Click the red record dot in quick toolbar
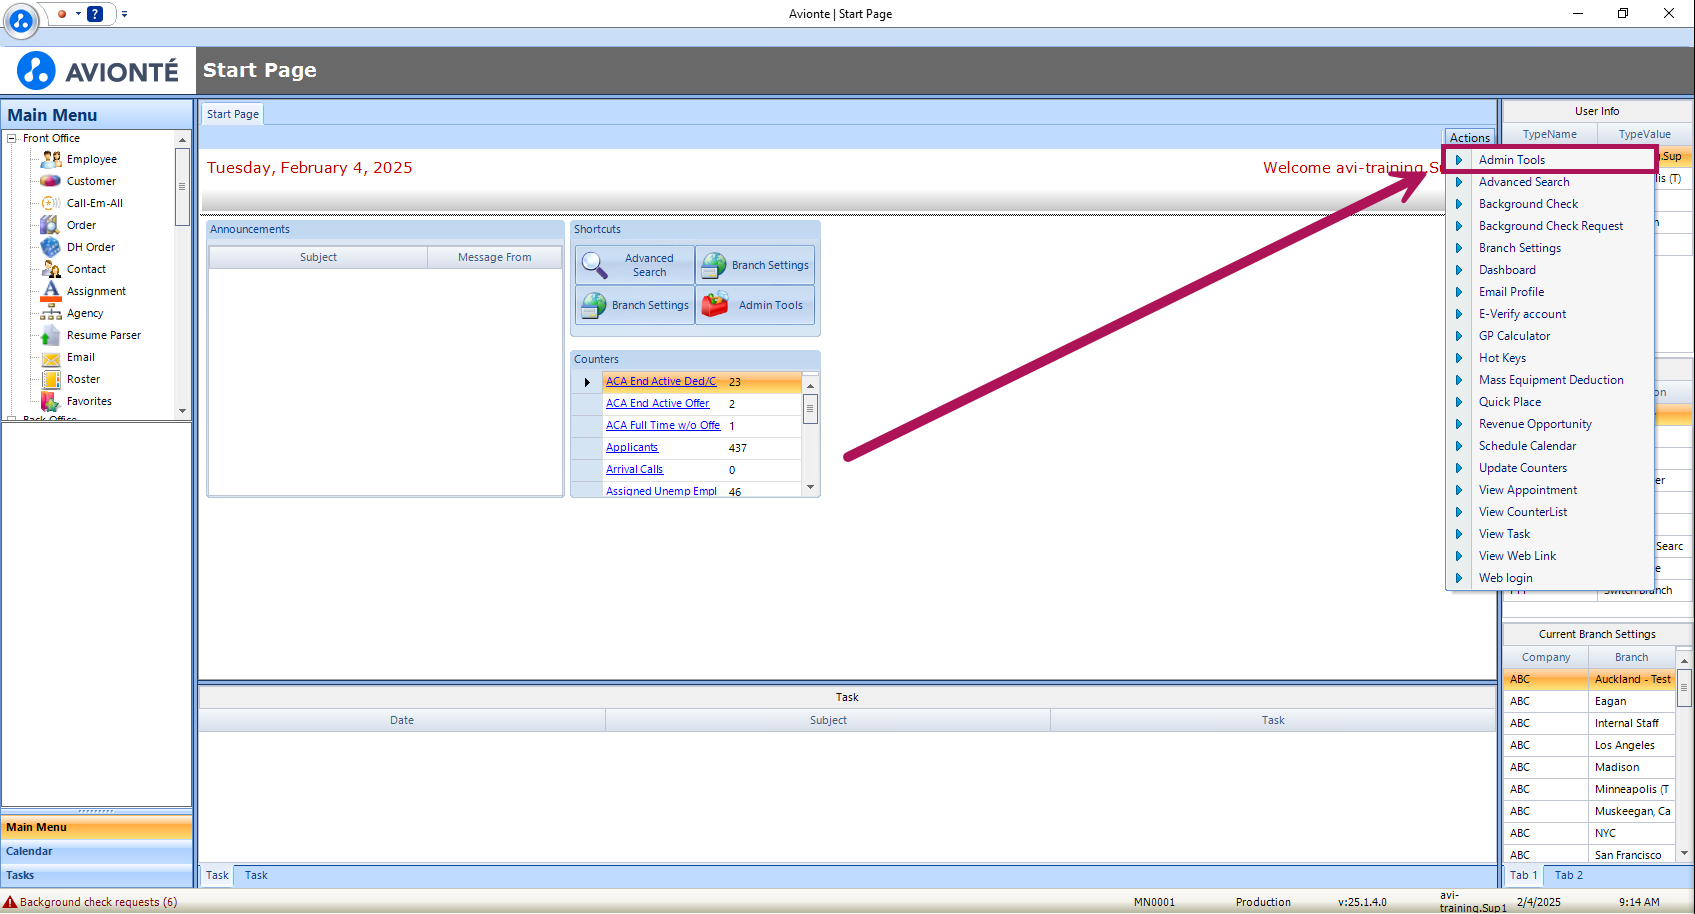Screen dimensions: 1695x914 pos(62,14)
